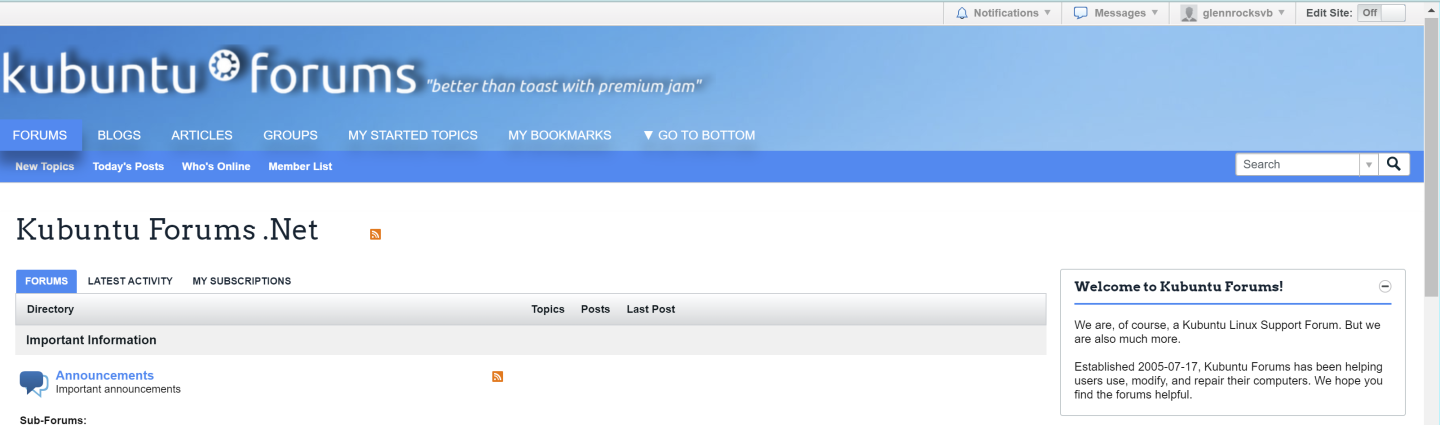Viewport: 1440px width, 425px height.
Task: Click the Last Post column header
Action: point(651,309)
